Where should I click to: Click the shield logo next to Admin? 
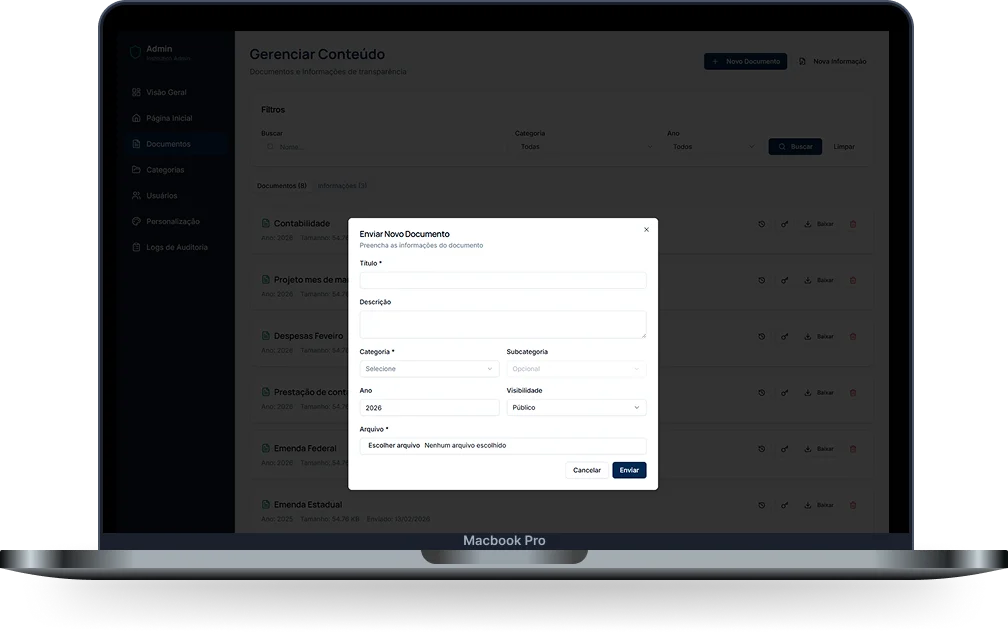pyautogui.click(x=135, y=52)
